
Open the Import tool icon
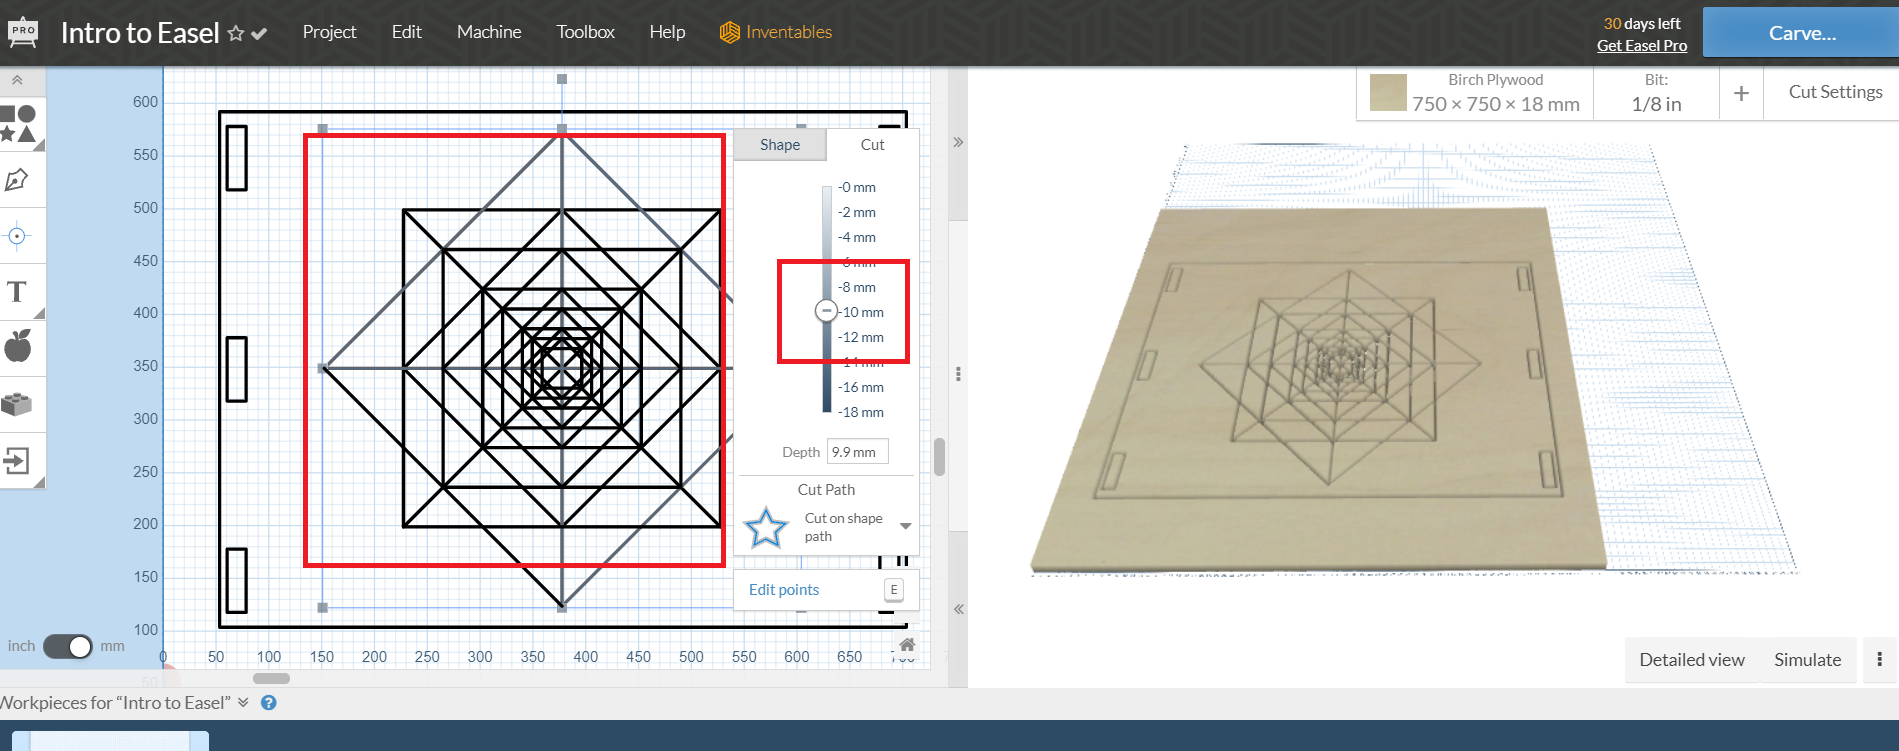click(17, 460)
